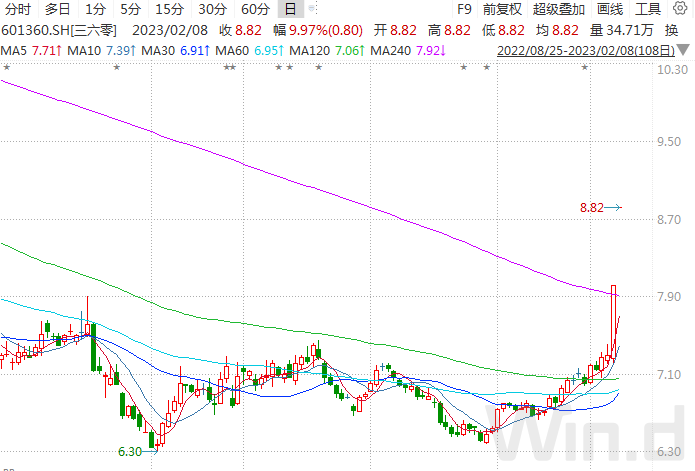The width and height of the screenshot is (695, 471).
Task: Click the date 2023/02/08 in header
Action: pyautogui.click(x=170, y=30)
